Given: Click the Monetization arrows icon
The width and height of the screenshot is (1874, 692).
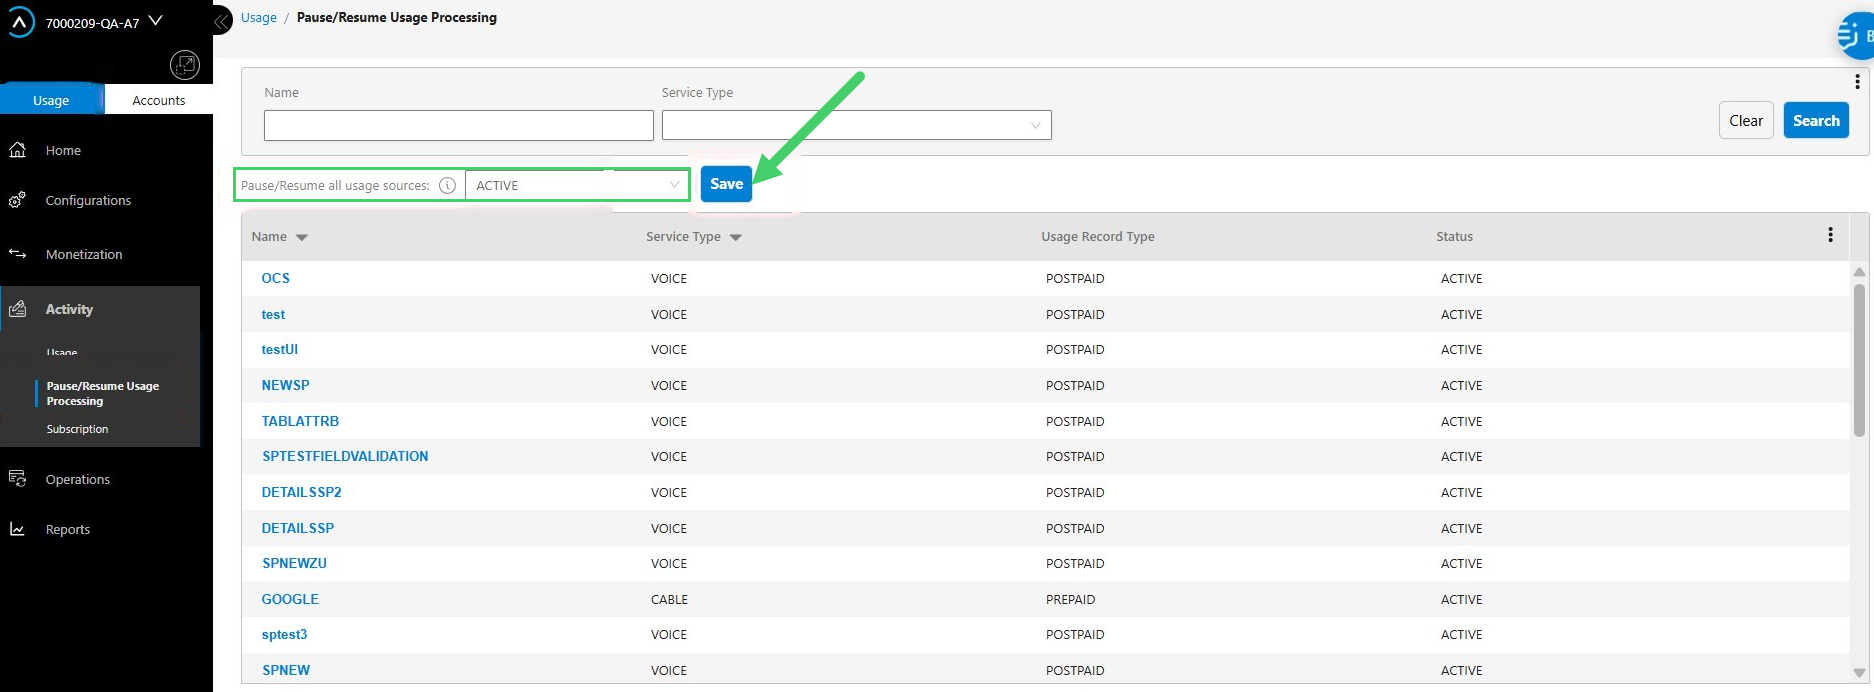Looking at the screenshot, I should 17,254.
